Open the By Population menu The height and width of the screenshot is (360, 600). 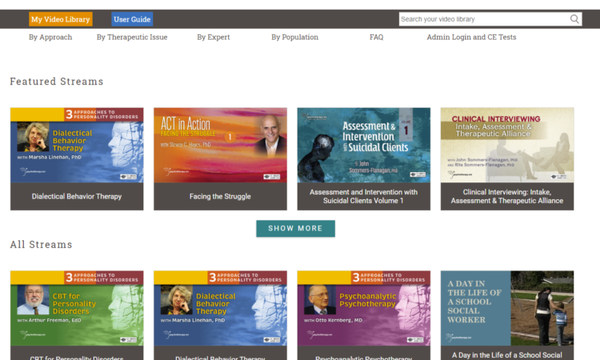295,37
